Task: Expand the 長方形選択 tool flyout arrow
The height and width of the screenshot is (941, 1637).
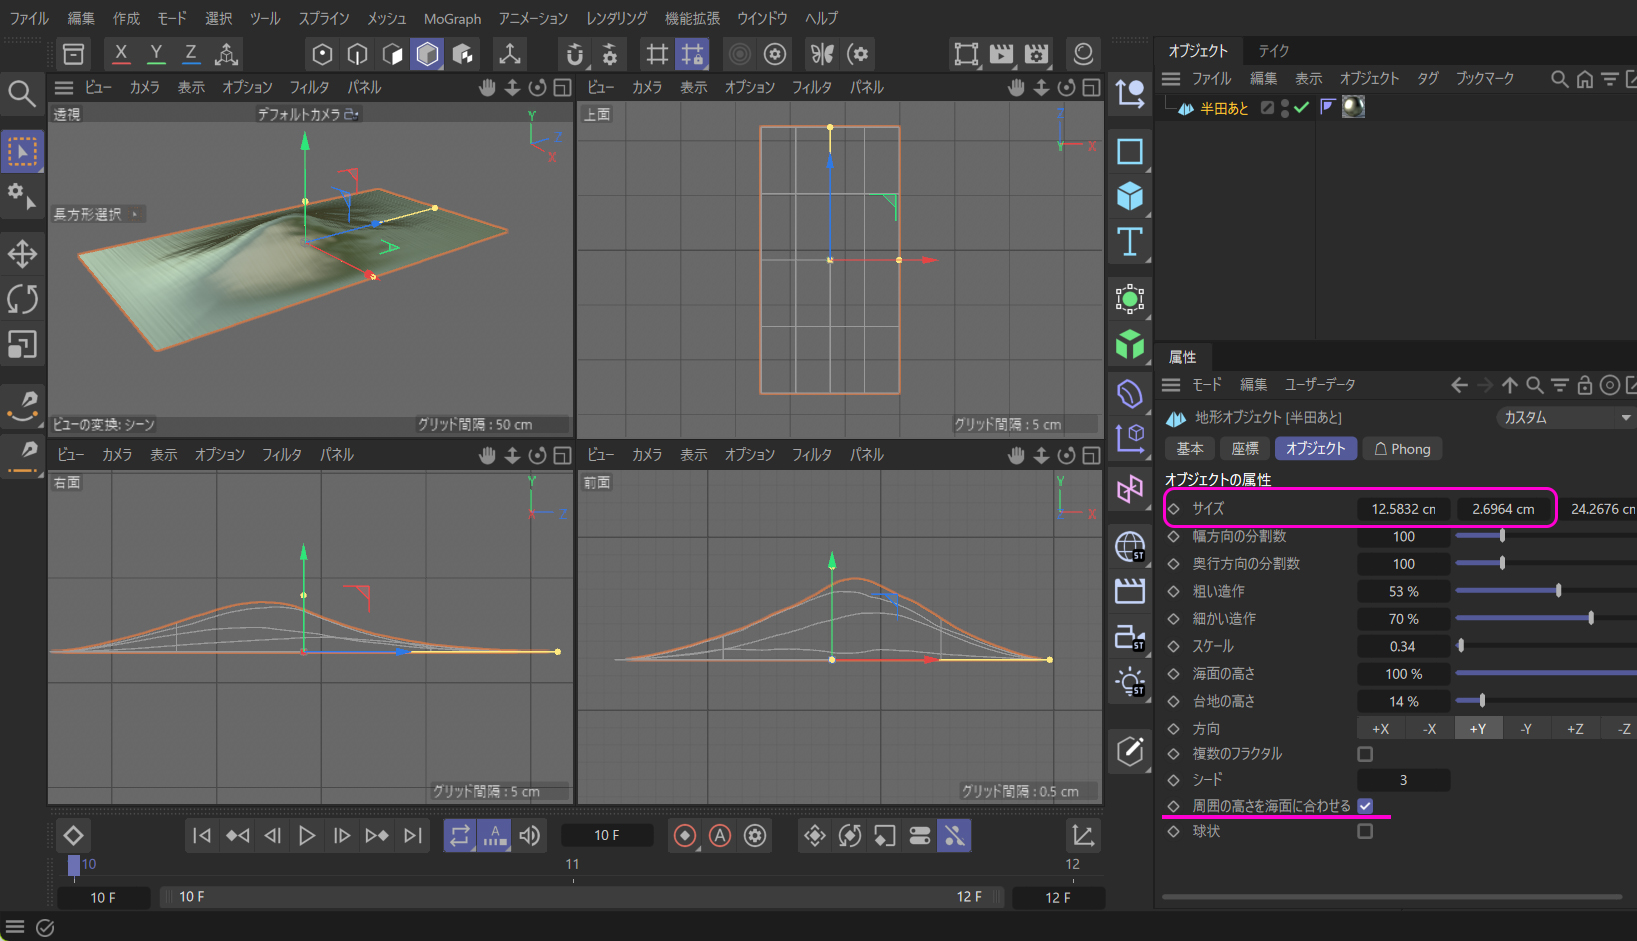Action: click(x=135, y=214)
